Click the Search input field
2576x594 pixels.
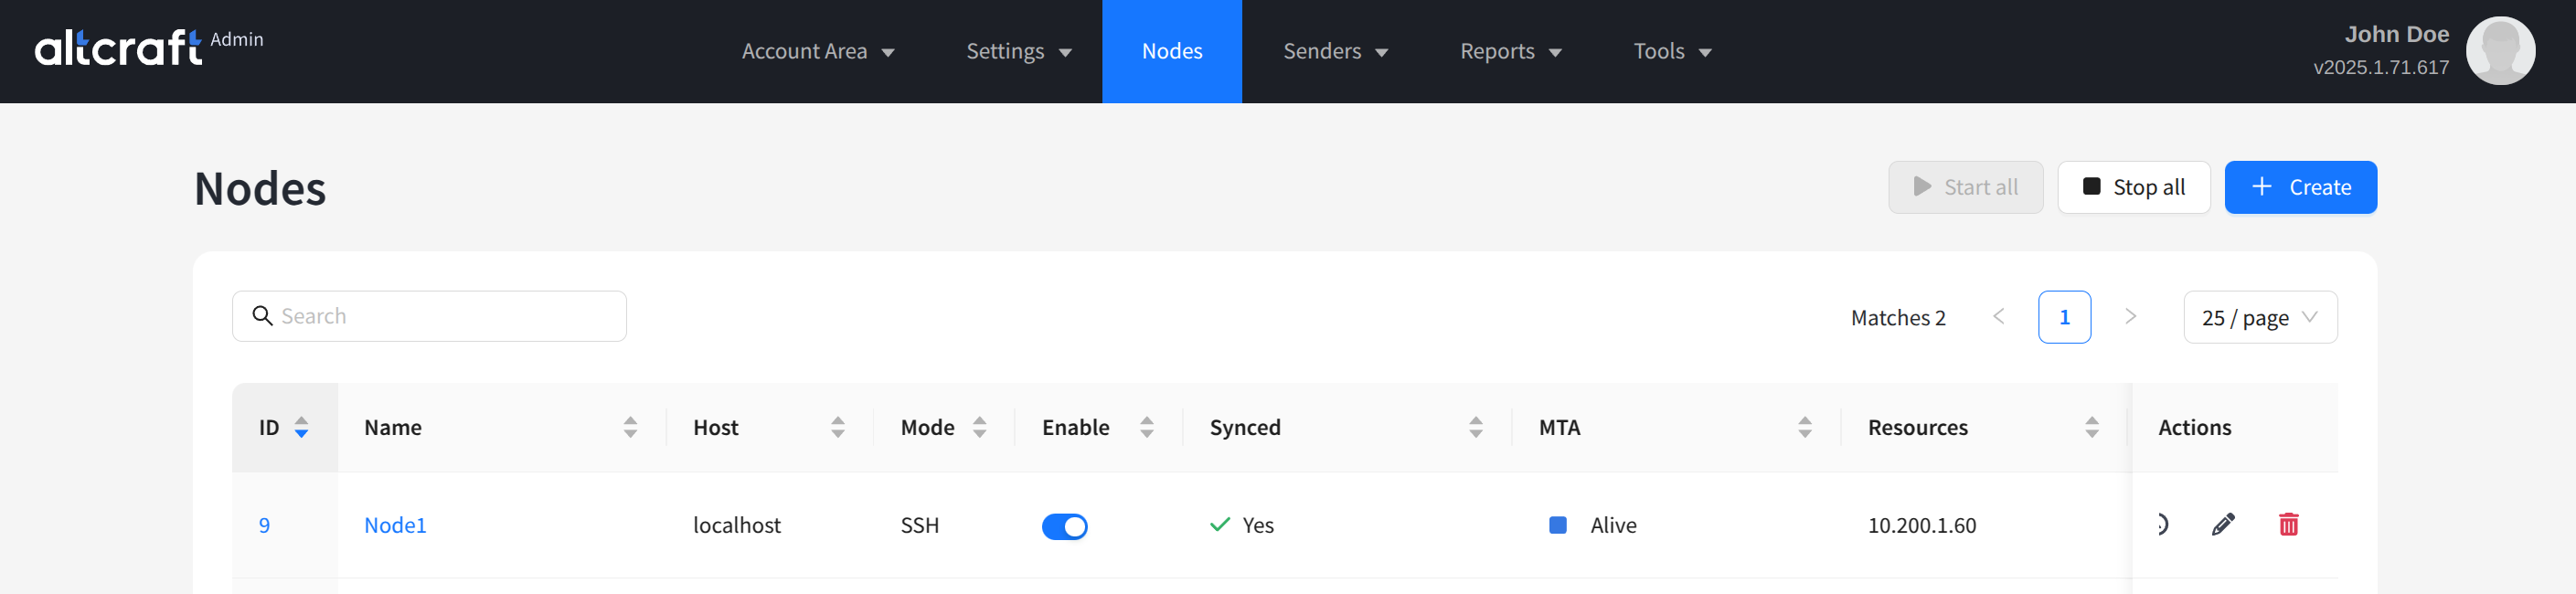click(440, 316)
